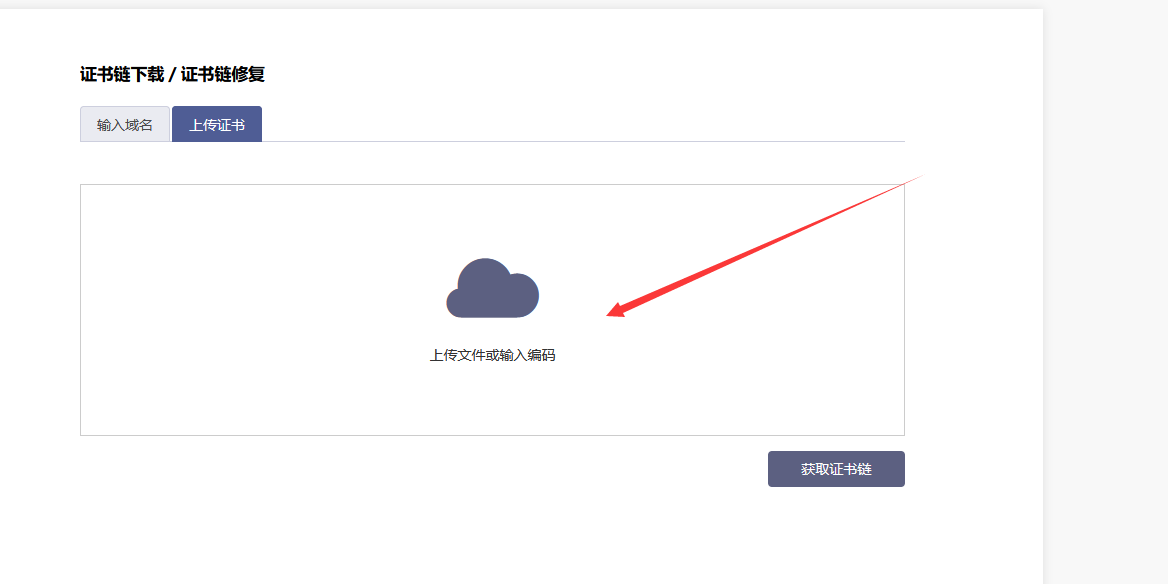1168x584 pixels.
Task: Select the 上传证书 tab
Action: (217, 124)
